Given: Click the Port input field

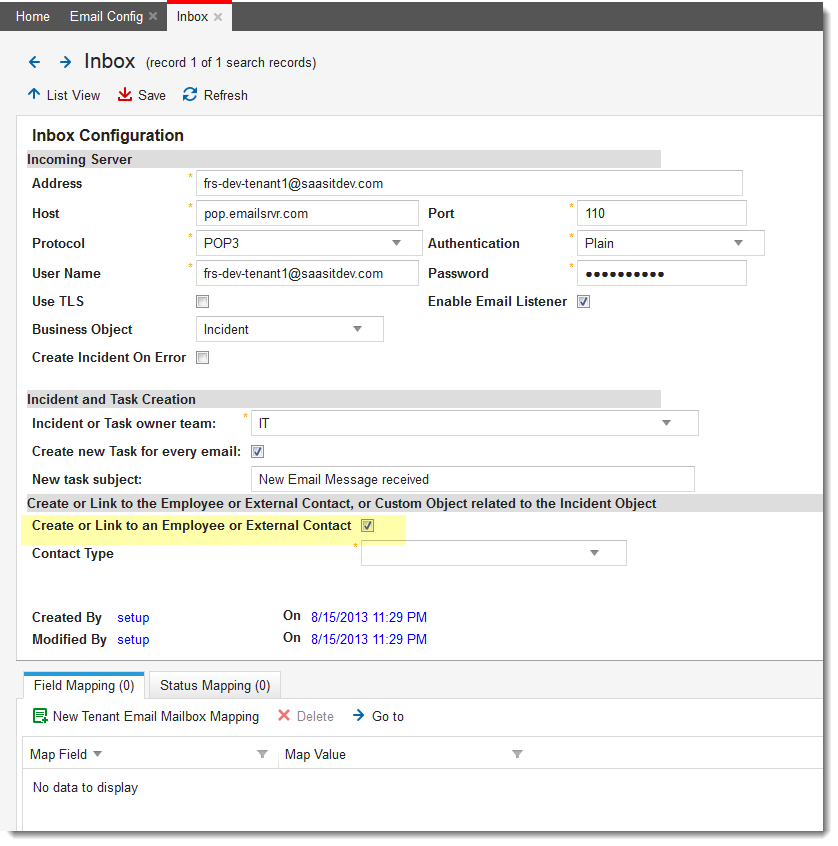Looking at the screenshot, I should tap(662, 213).
